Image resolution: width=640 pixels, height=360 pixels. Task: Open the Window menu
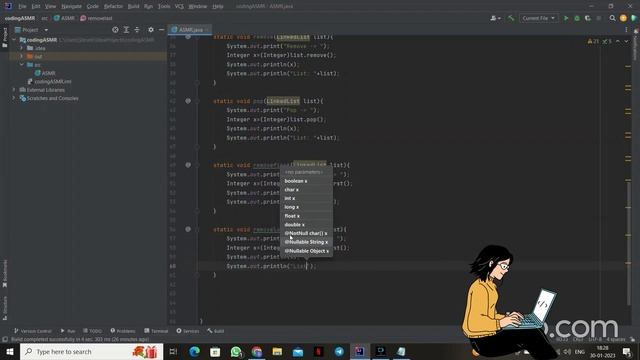(198, 6)
